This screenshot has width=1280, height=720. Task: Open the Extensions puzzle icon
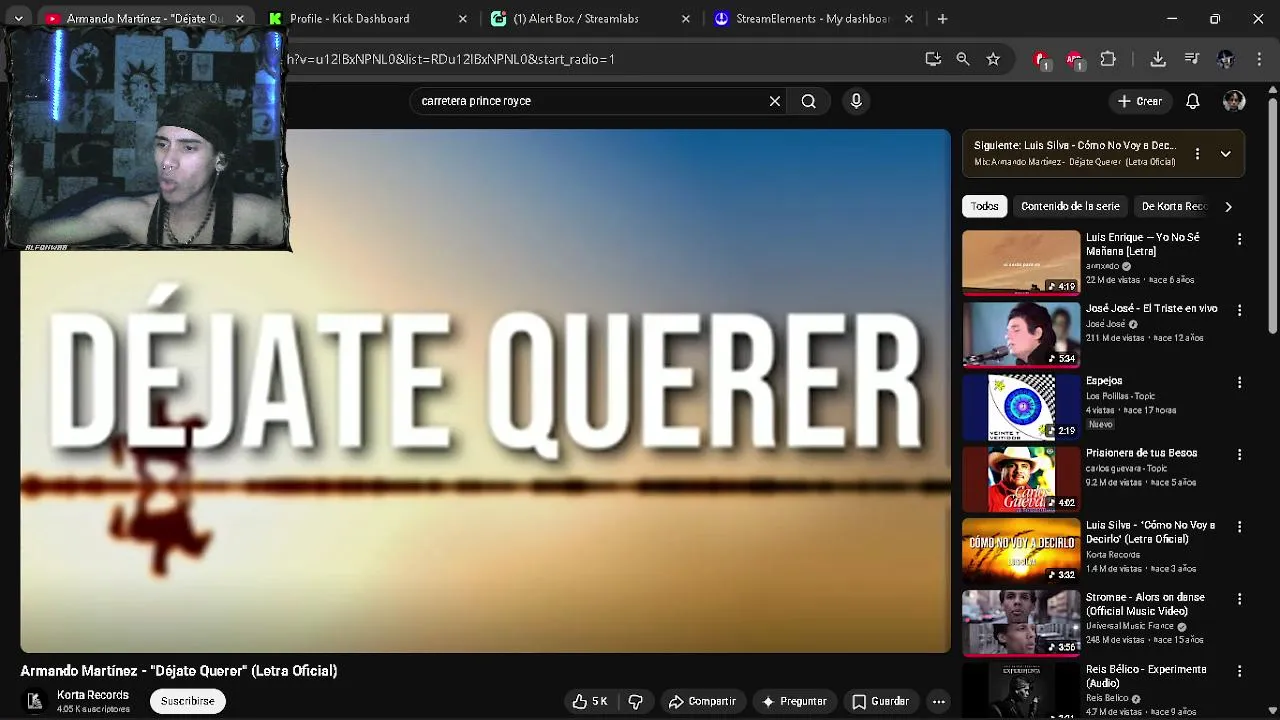(1108, 59)
